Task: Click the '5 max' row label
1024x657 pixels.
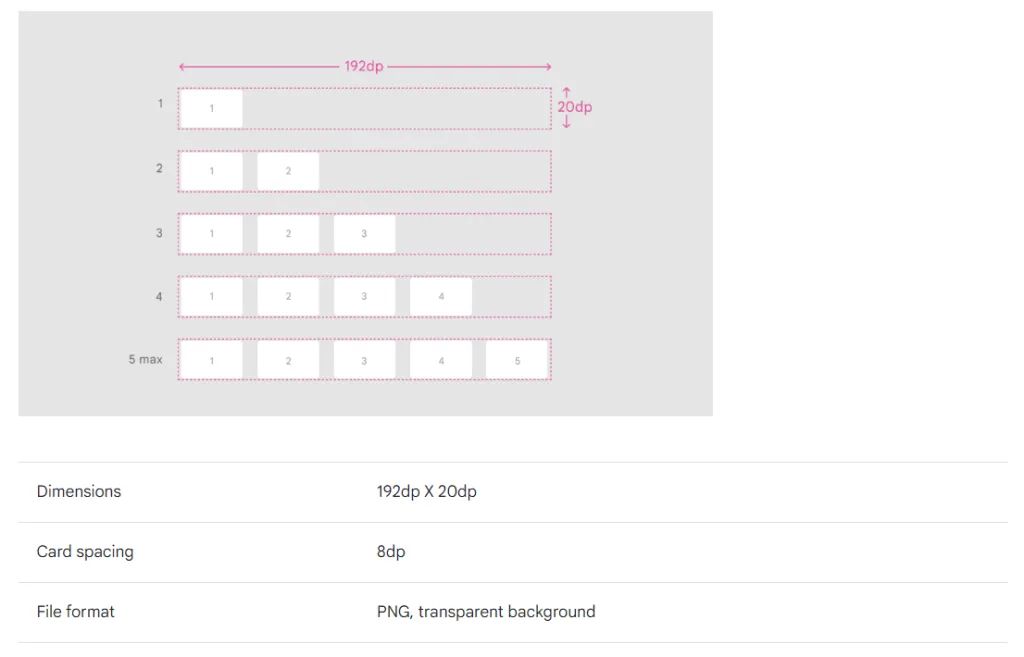Action: point(145,359)
